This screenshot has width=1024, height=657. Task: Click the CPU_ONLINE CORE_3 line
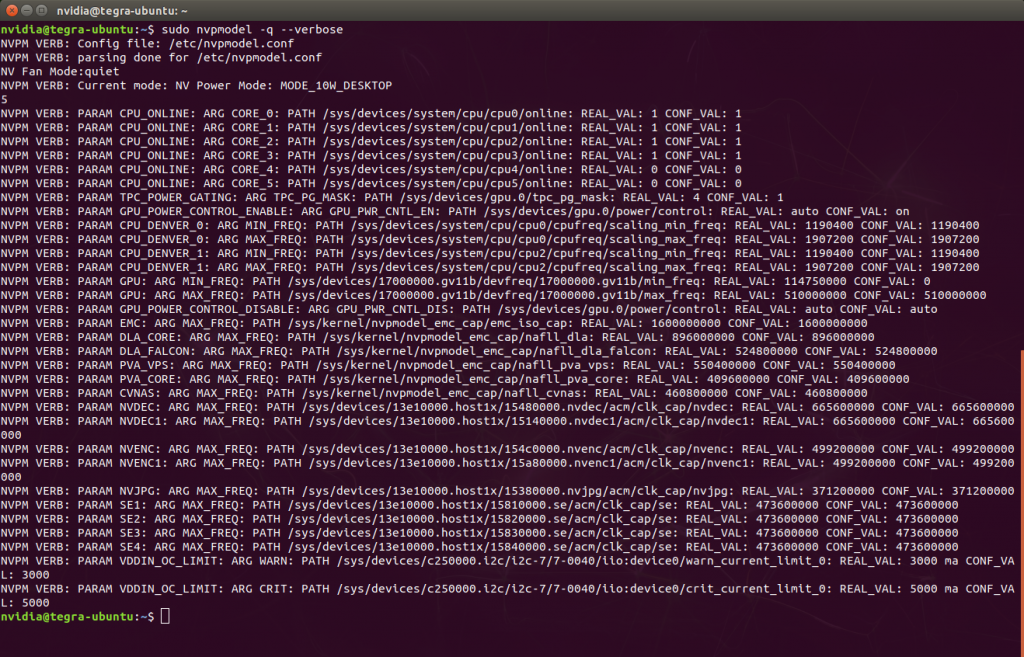[371, 155]
